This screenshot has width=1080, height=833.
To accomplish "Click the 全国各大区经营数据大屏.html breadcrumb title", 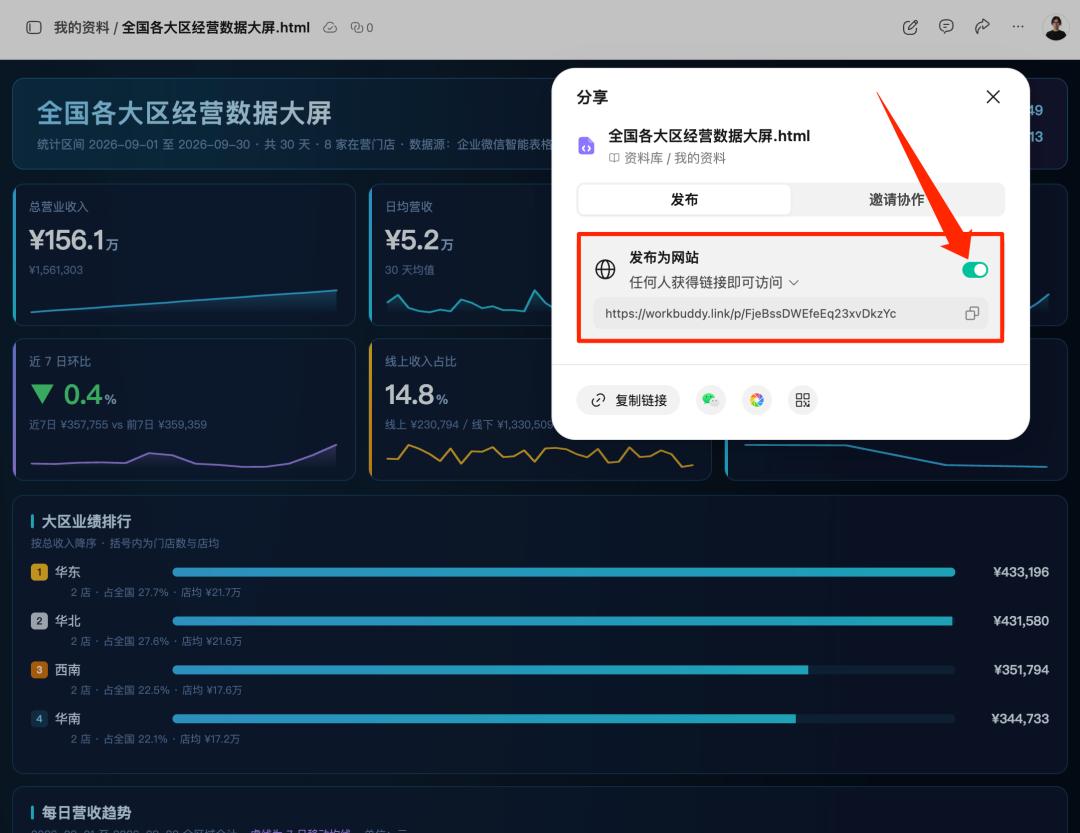I will click(216, 28).
